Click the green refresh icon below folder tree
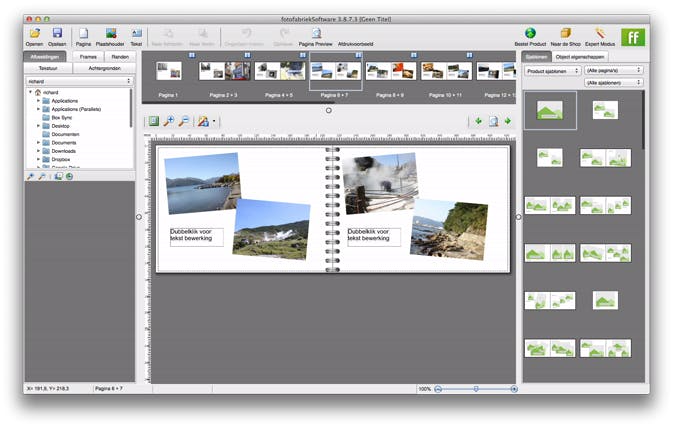Image resolution: width=674 pixels, height=428 pixels. point(69,176)
